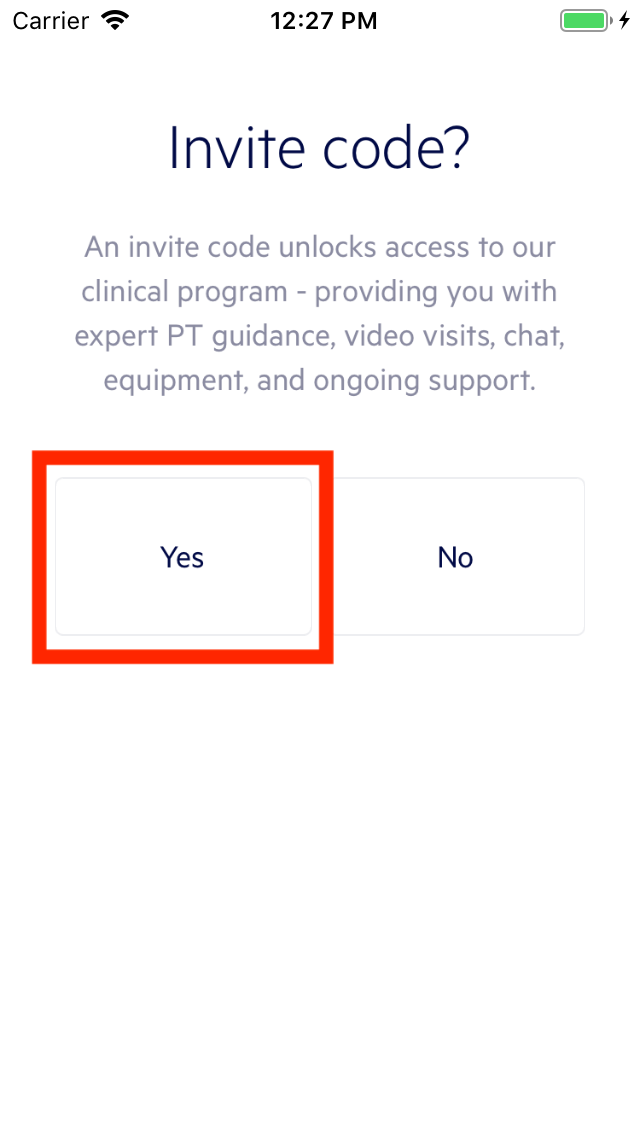Viewport: 640px width, 1136px height.
Task: Click the red highlight border around Yes
Action: click(182, 458)
